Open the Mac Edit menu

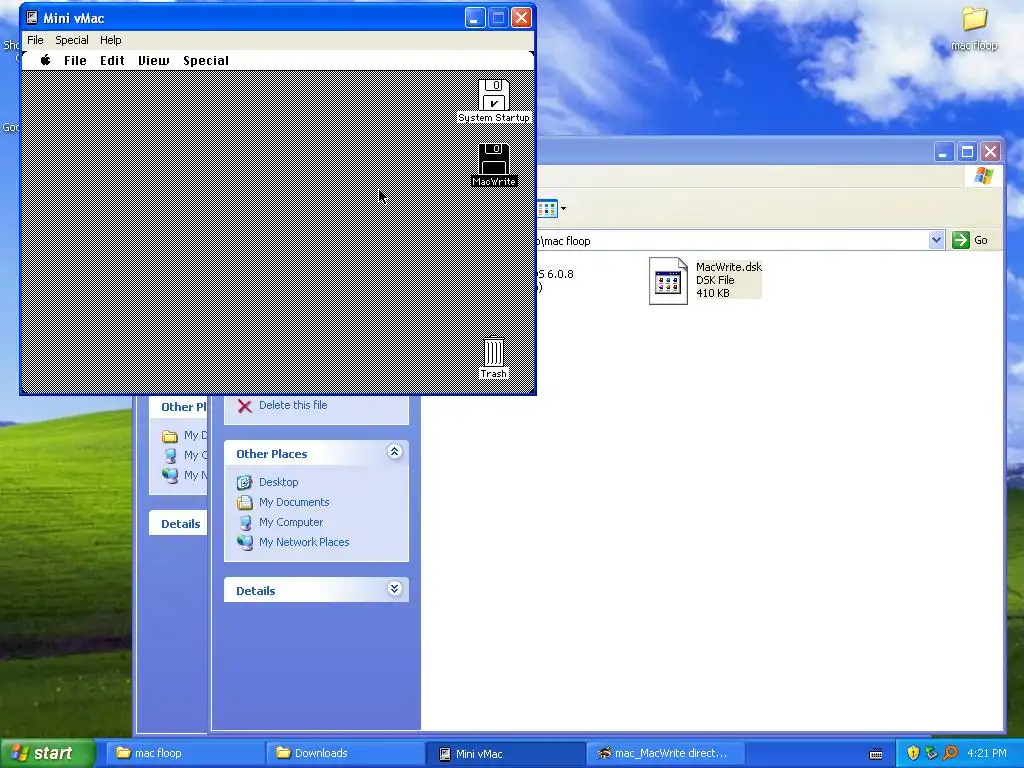(x=112, y=61)
